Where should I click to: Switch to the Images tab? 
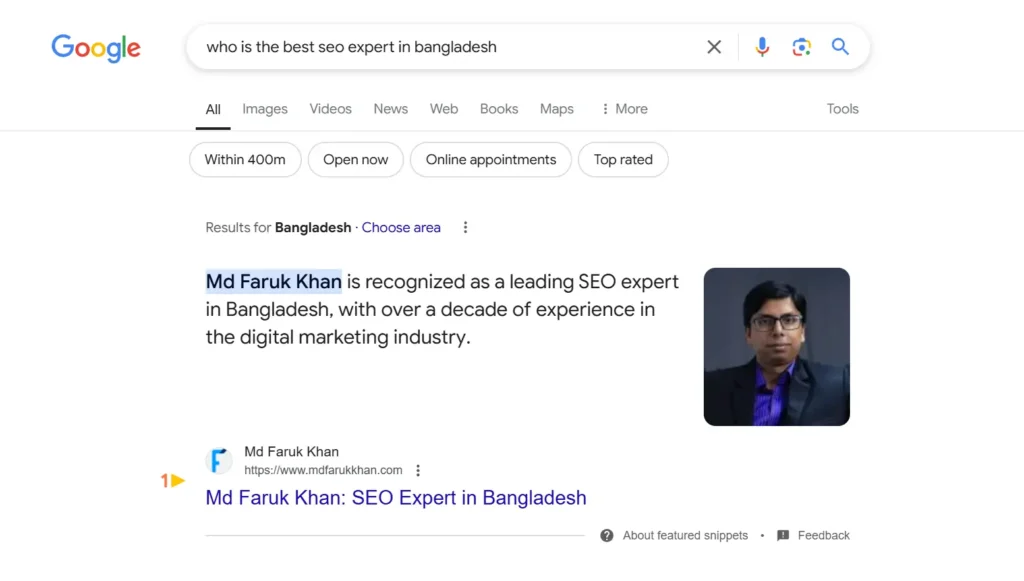265,109
